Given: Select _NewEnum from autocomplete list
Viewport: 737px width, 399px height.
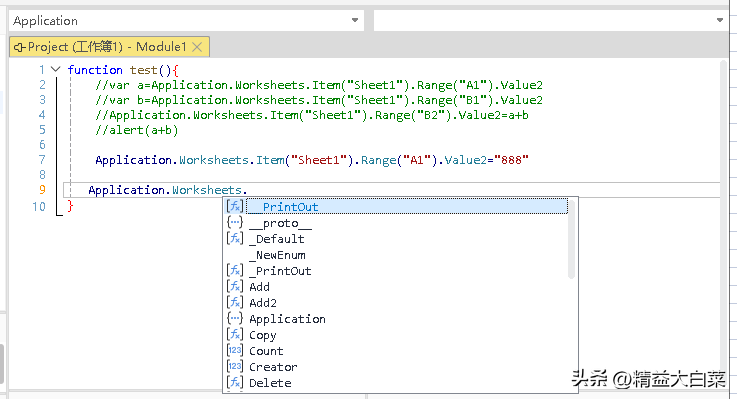Looking at the screenshot, I should tap(277, 255).
